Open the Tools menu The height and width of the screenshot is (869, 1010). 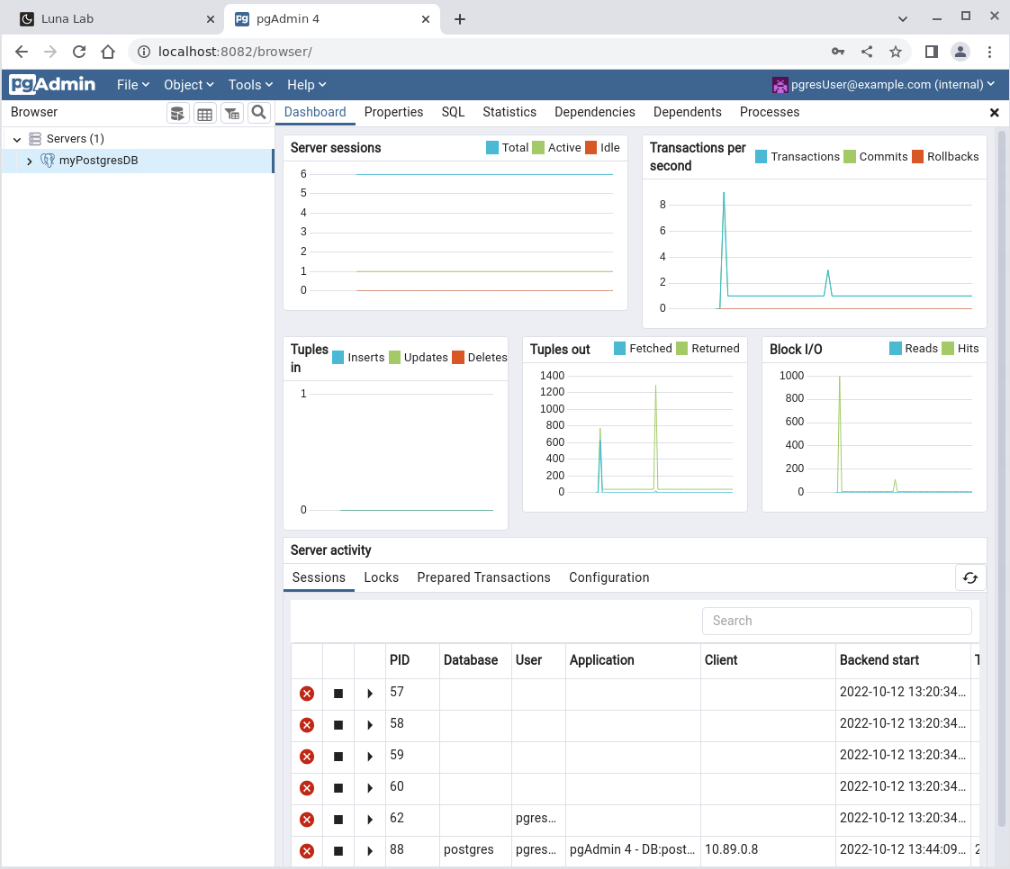251,85
